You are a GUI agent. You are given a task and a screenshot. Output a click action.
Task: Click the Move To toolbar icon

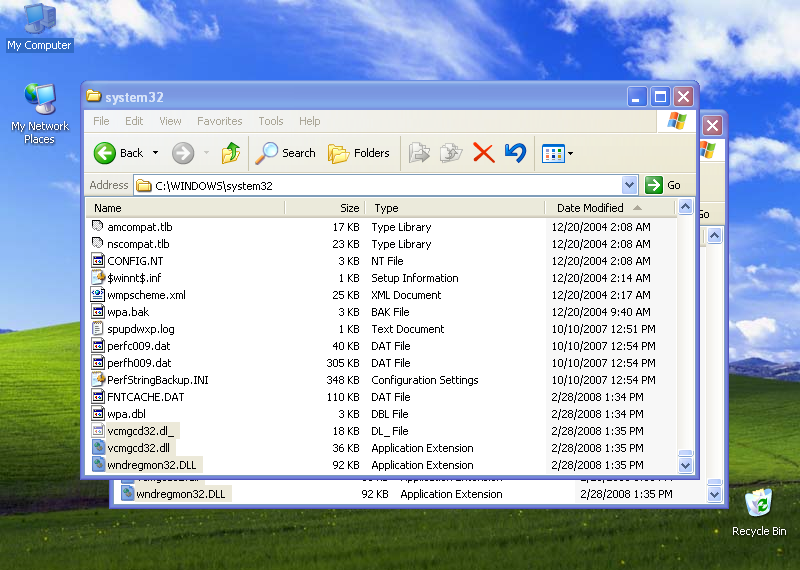click(x=419, y=153)
